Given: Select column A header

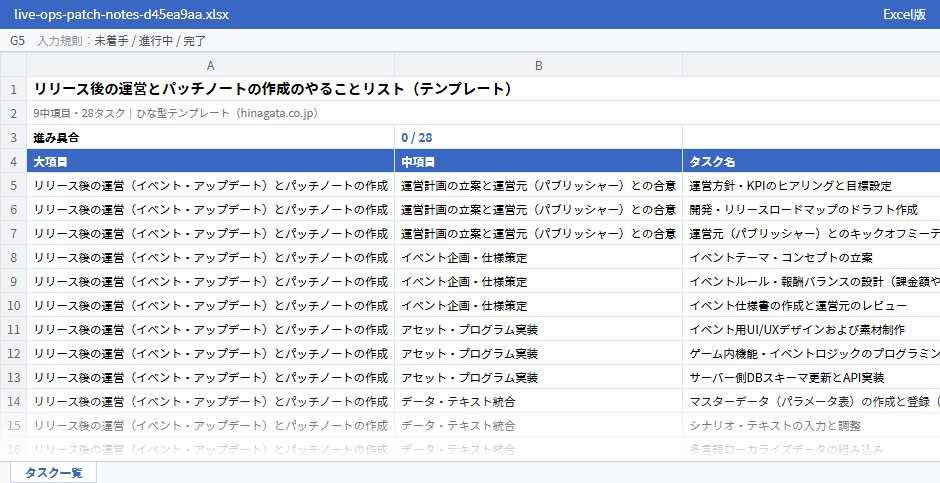Looking at the screenshot, I should 210,65.
